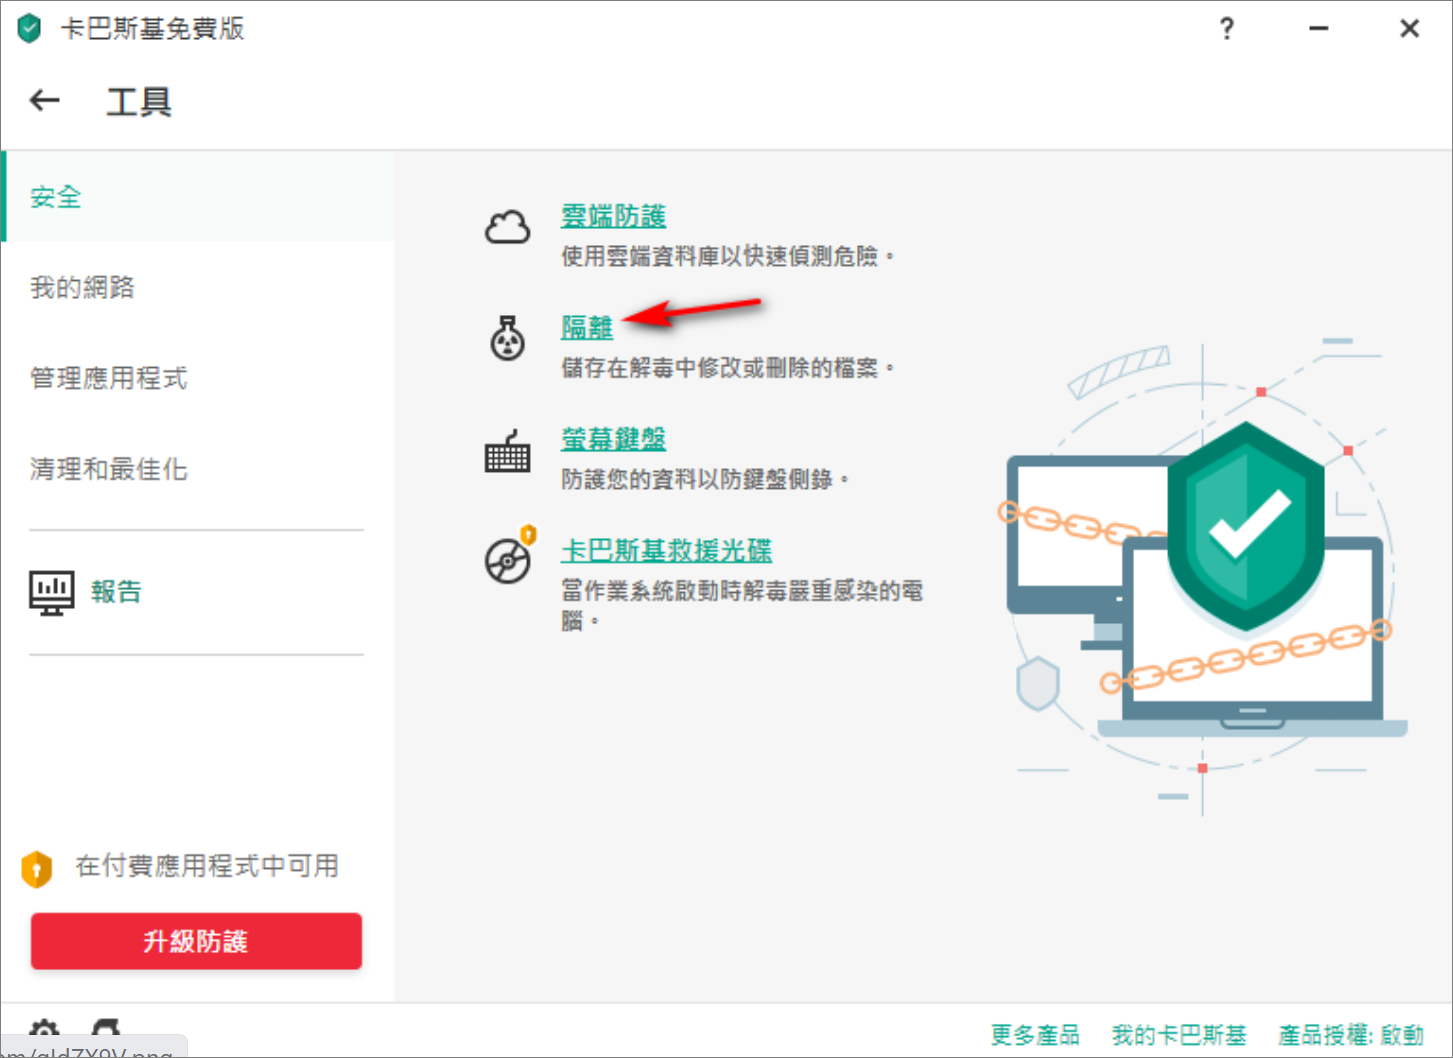This screenshot has height=1058, width=1453.
Task: Close the Kaspersky window
Action: tap(1410, 28)
